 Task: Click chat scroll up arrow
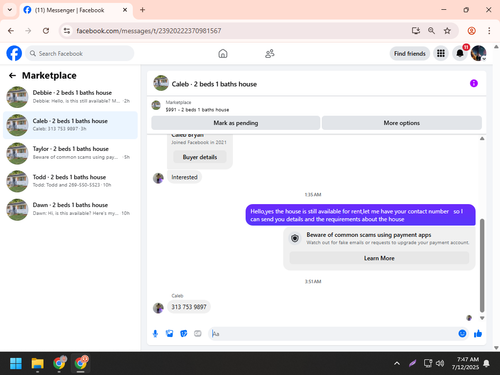pos(482,139)
